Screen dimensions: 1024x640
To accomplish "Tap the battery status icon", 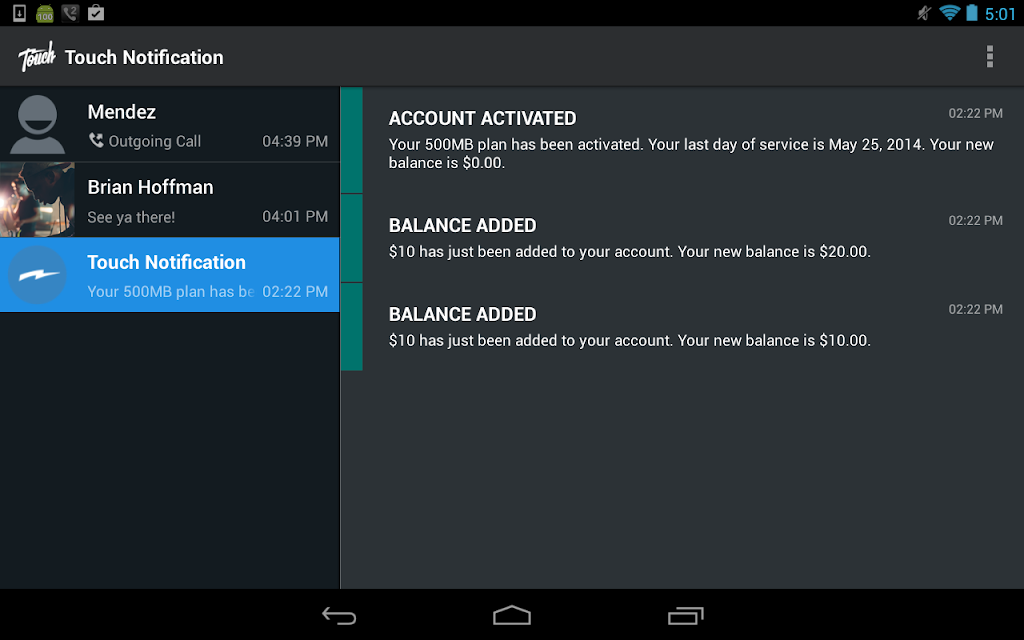I will tap(972, 13).
